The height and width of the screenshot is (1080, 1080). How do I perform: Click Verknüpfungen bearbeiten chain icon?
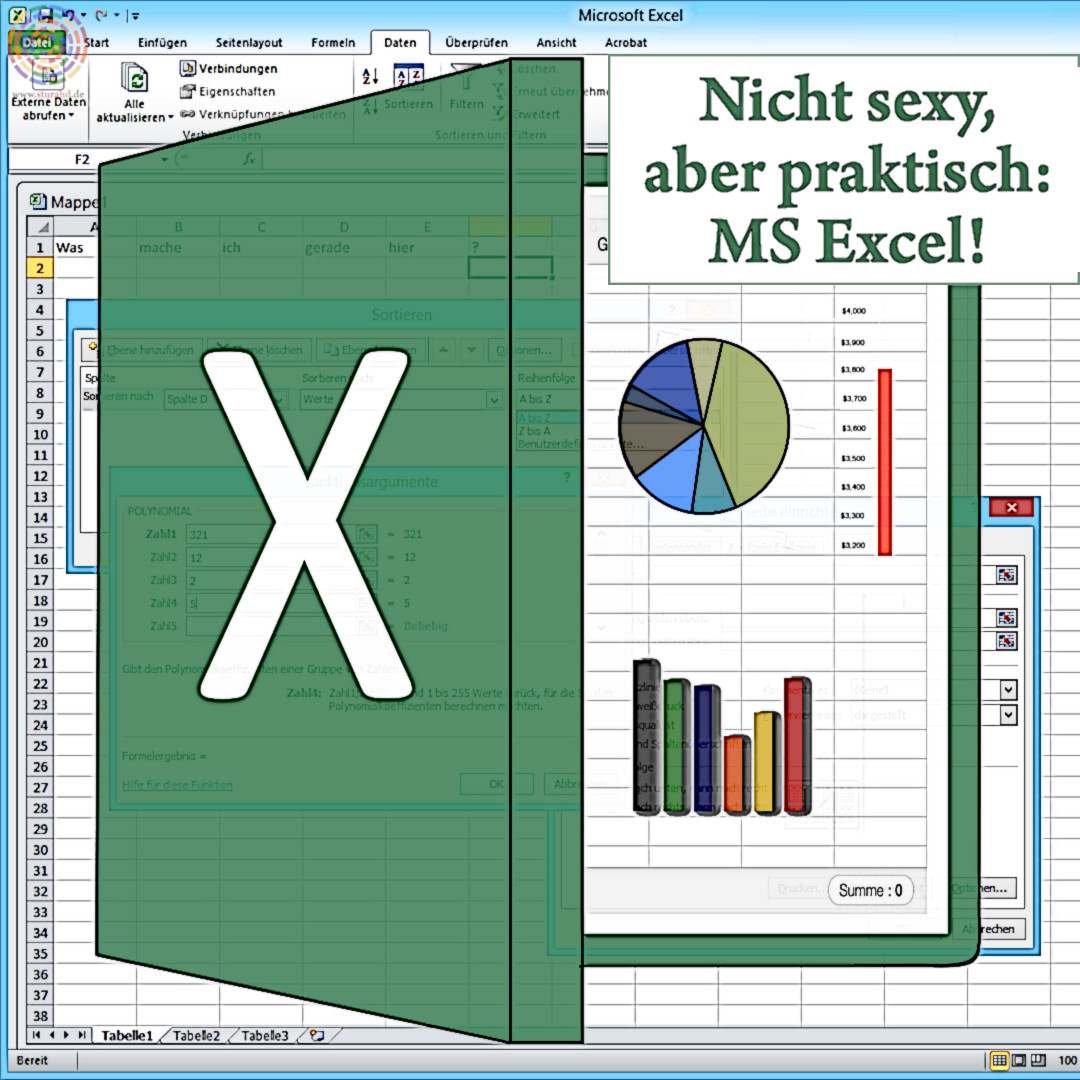(x=187, y=114)
